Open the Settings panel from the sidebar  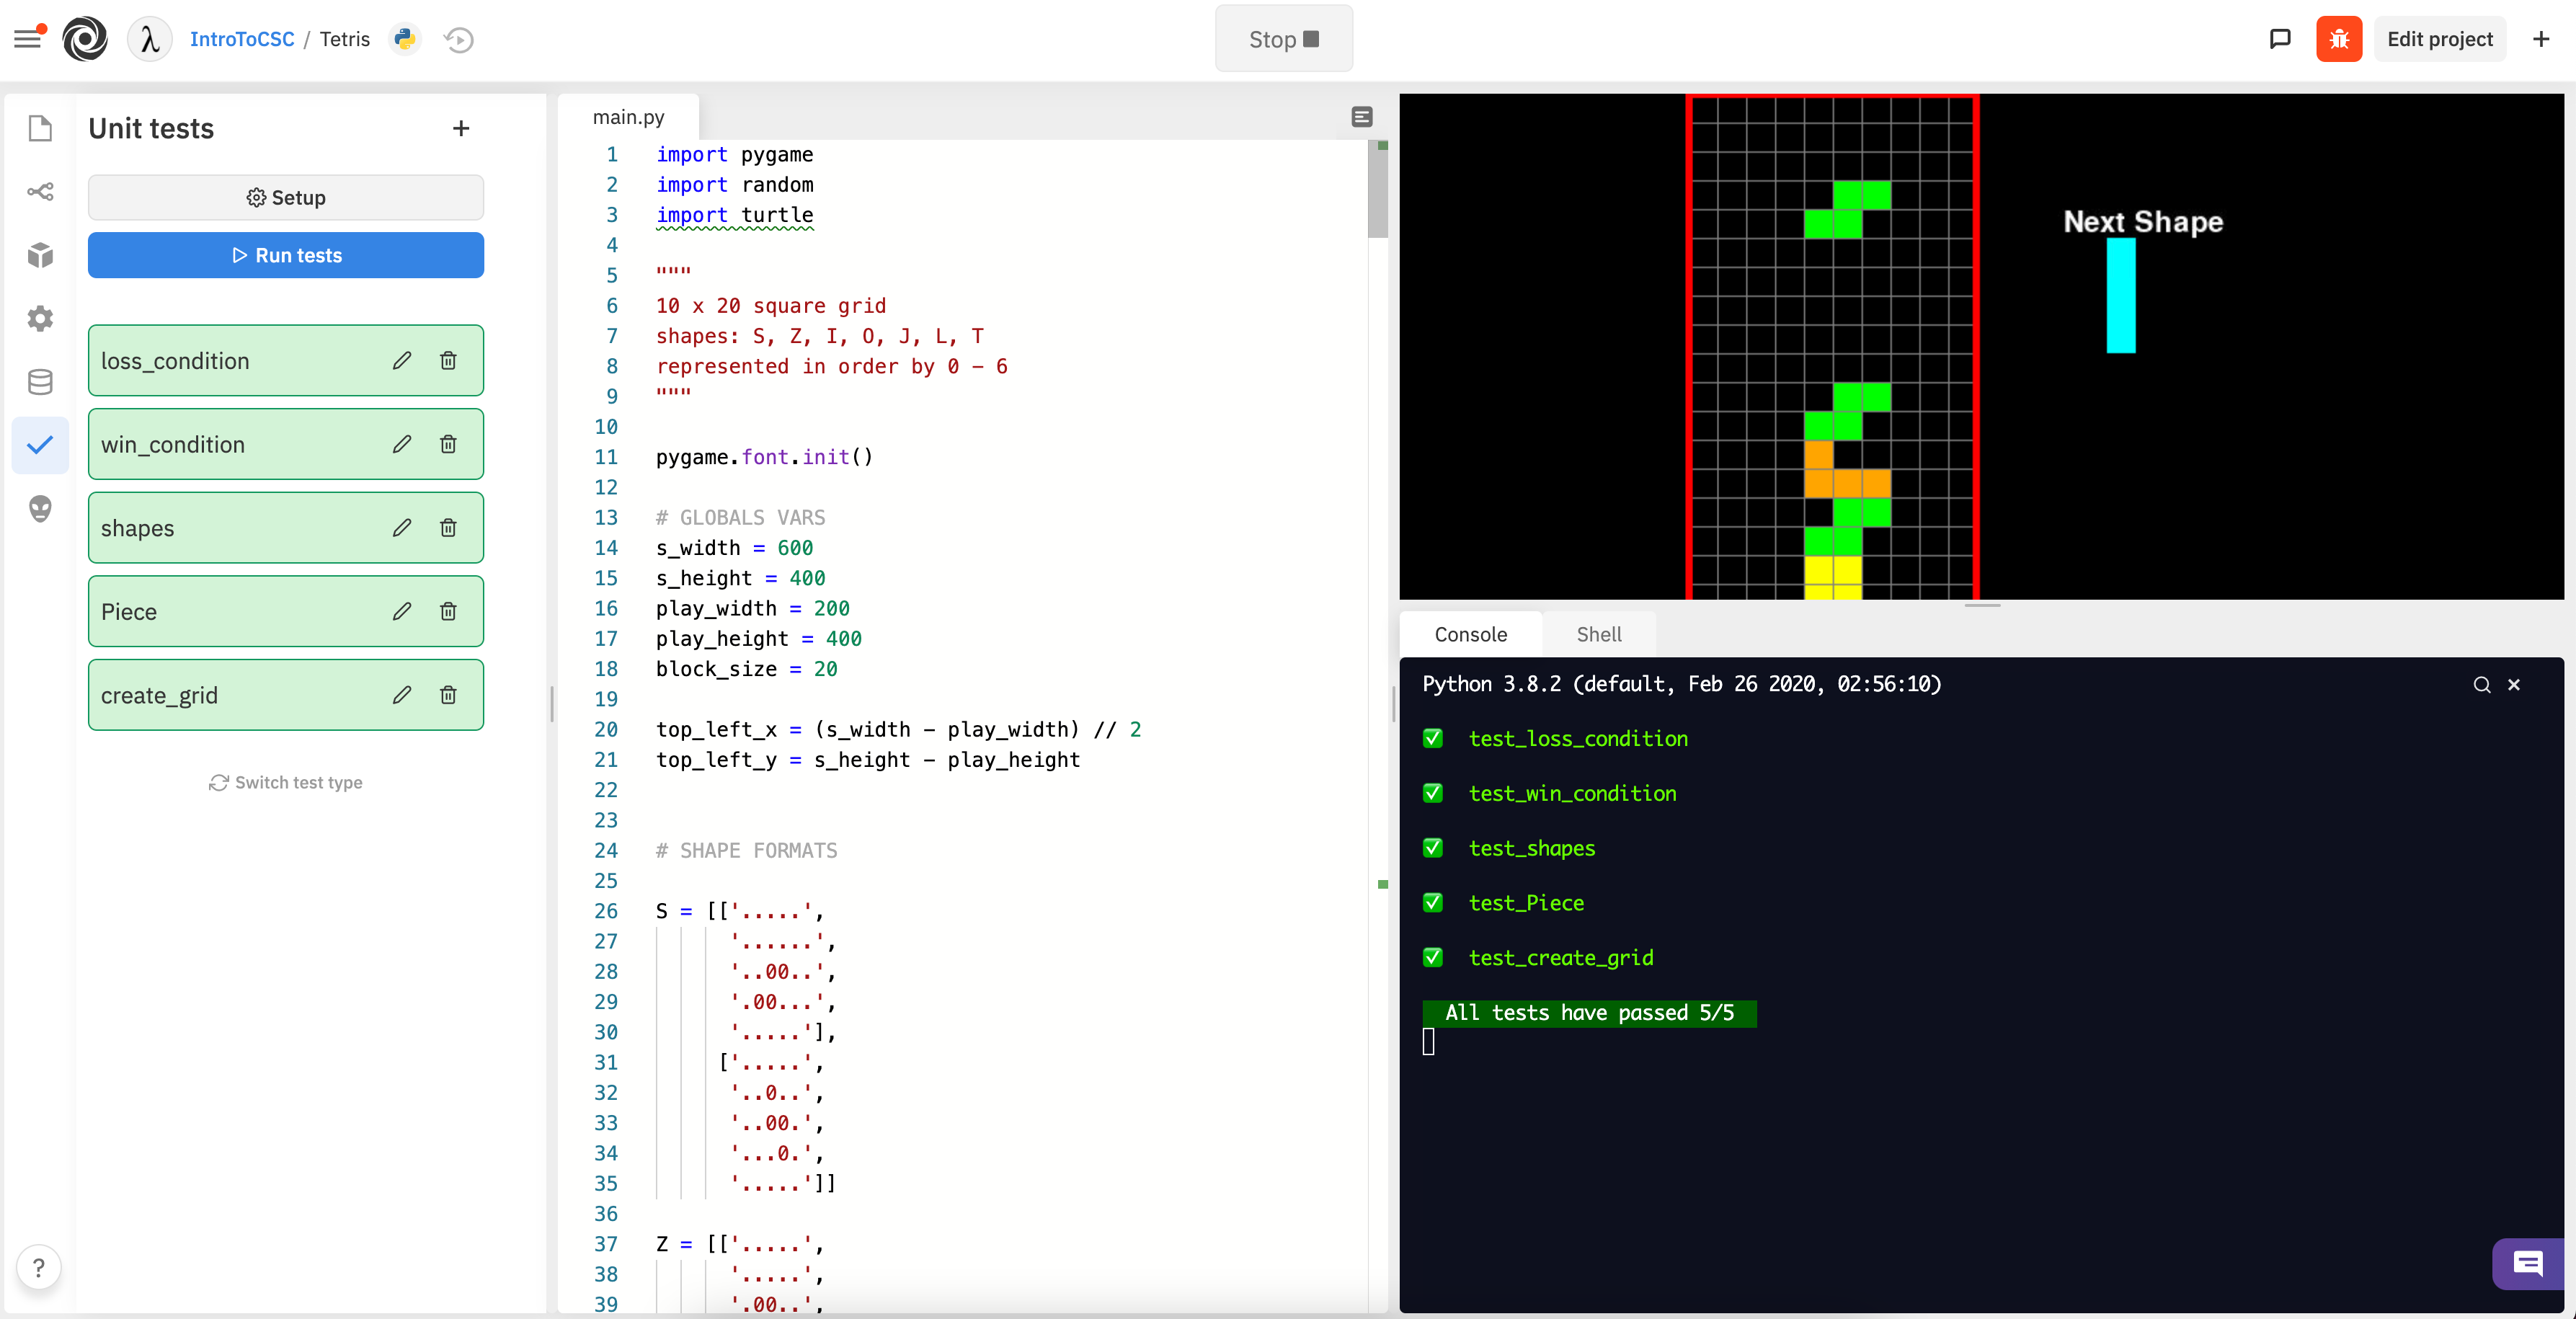(40, 318)
